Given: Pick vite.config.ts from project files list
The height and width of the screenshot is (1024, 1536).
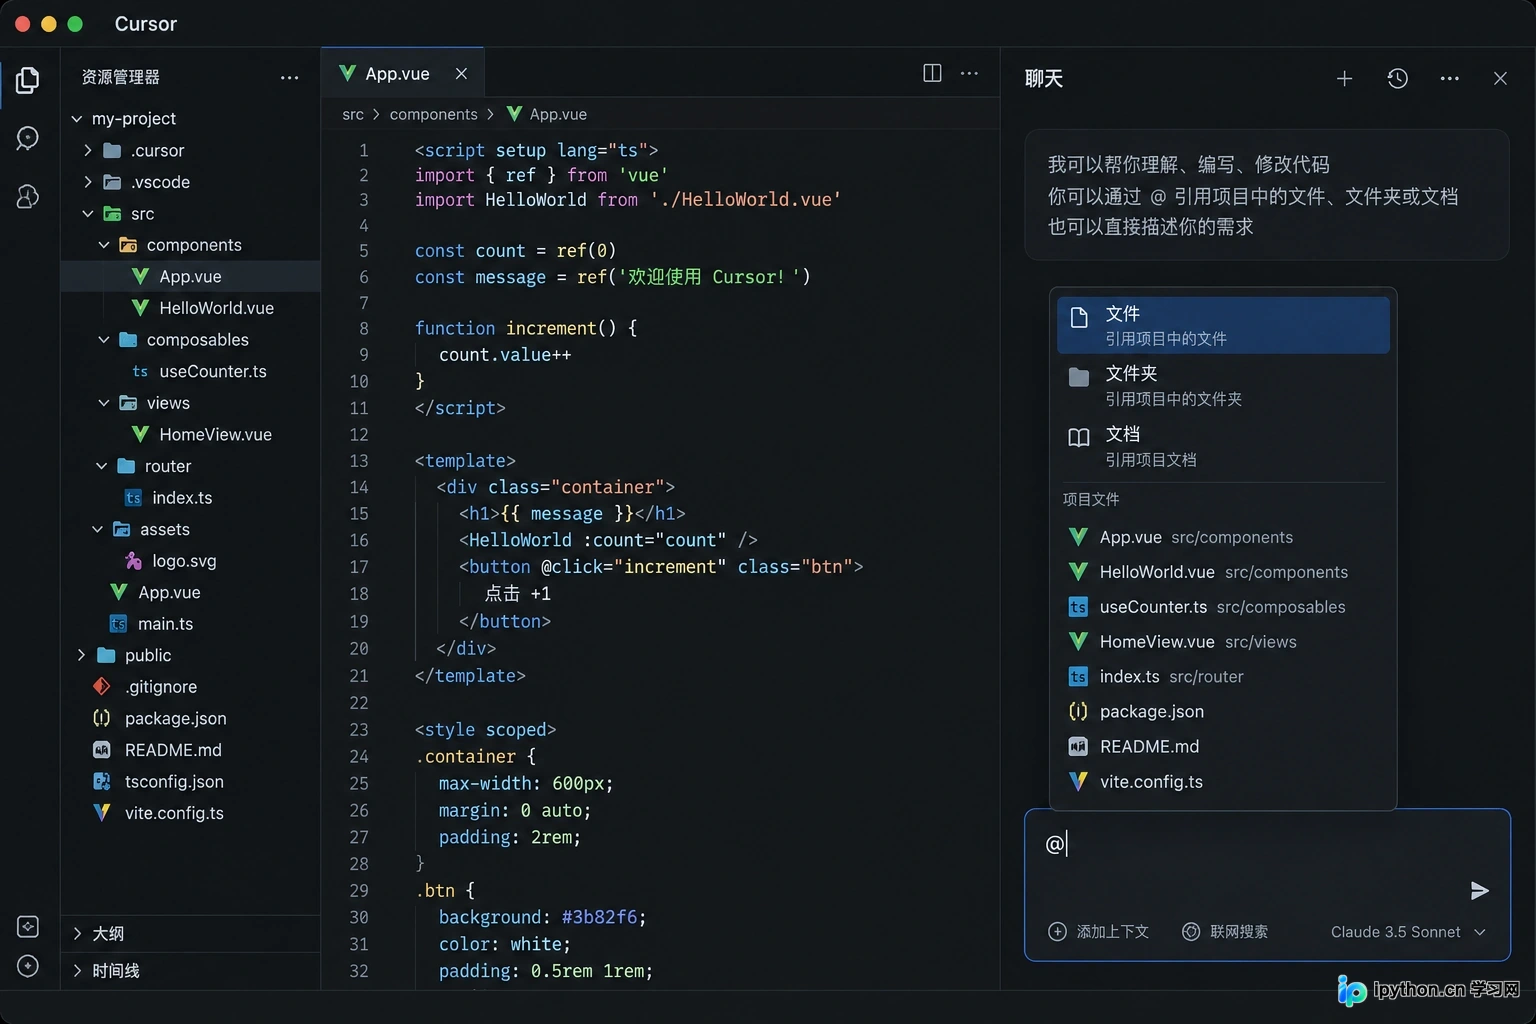Looking at the screenshot, I should click(1223, 782).
